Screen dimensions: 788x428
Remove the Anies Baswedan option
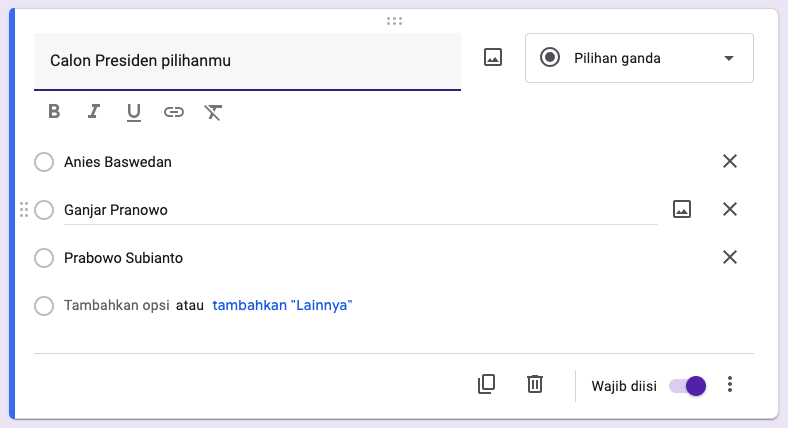coord(730,161)
